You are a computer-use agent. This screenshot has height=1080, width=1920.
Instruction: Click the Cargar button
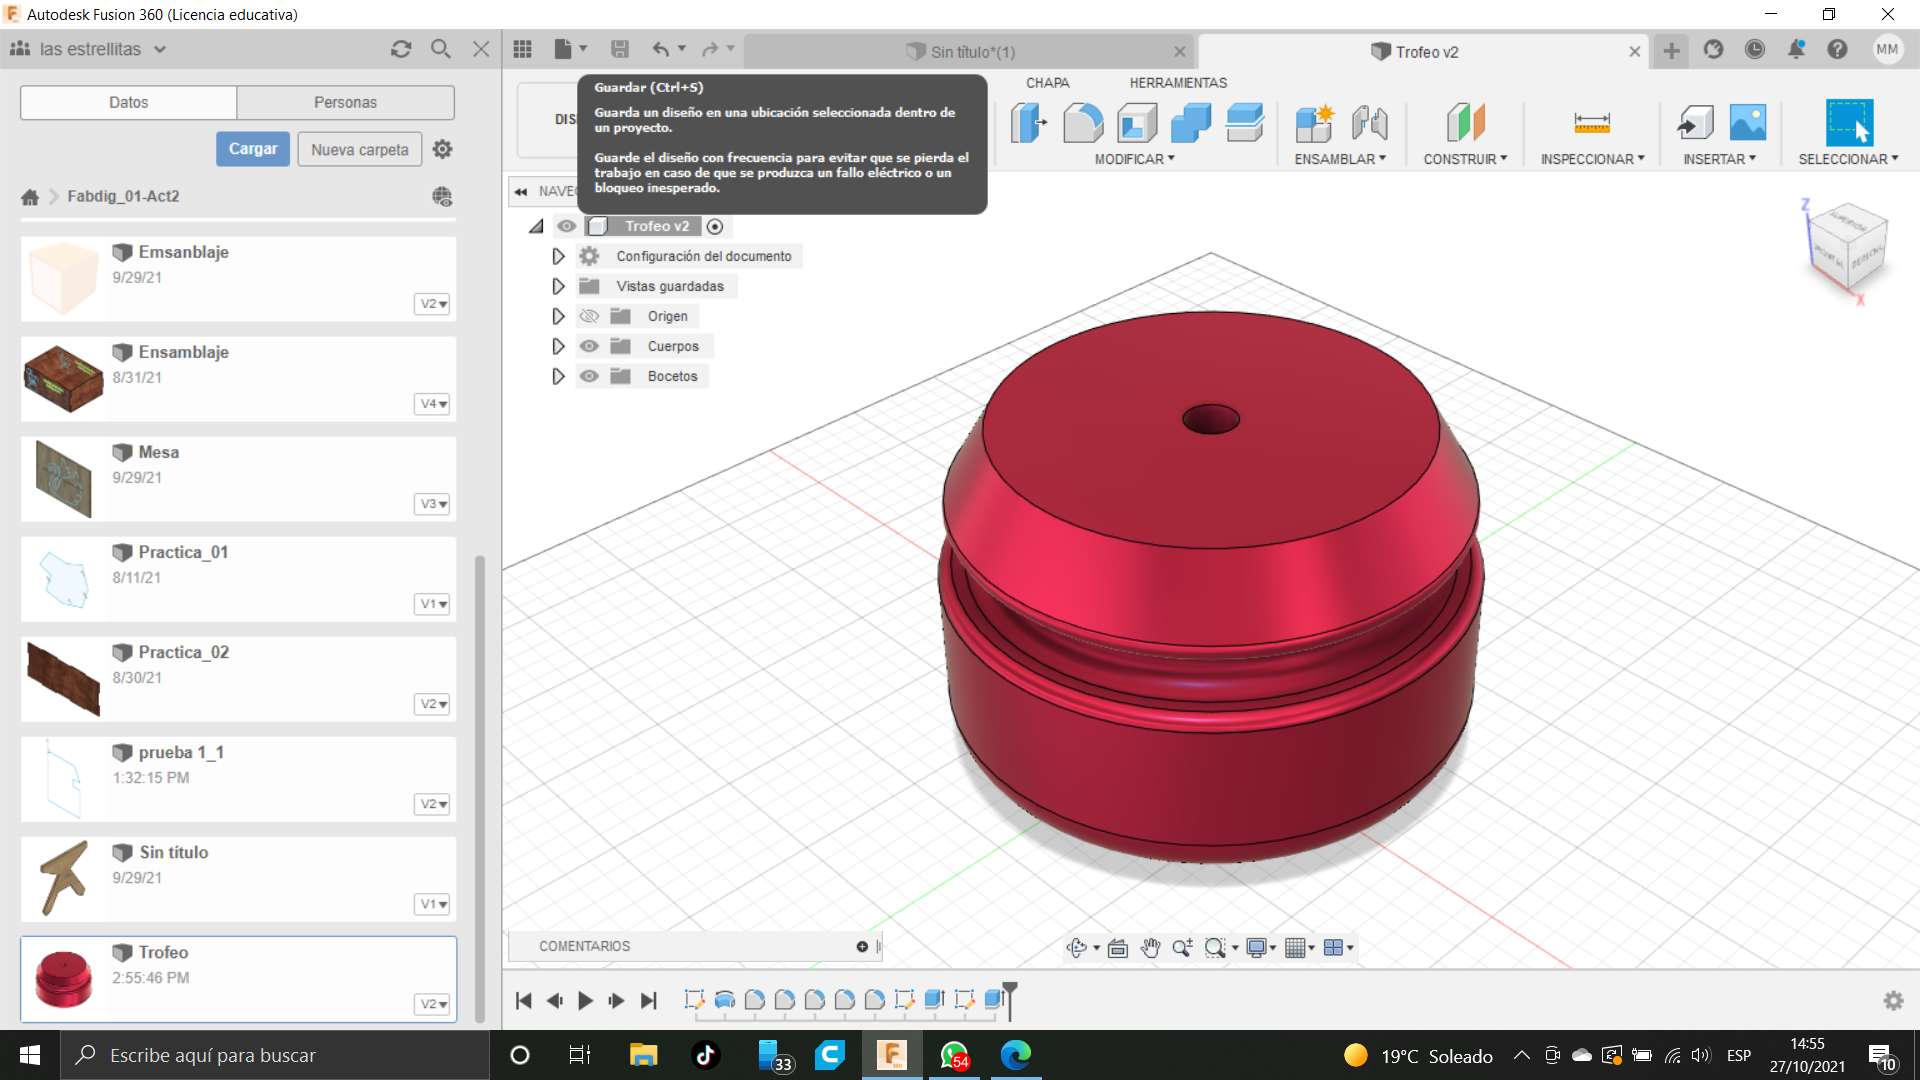(253, 149)
